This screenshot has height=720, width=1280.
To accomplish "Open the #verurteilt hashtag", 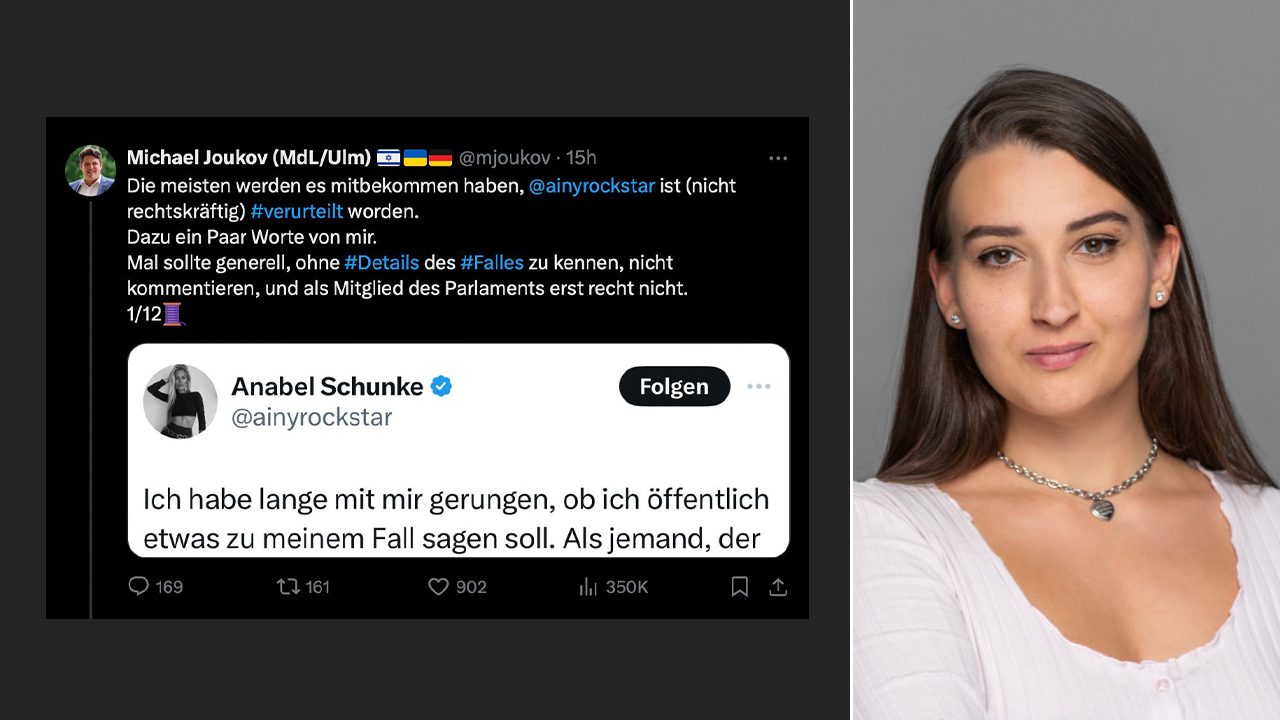I will 299,211.
